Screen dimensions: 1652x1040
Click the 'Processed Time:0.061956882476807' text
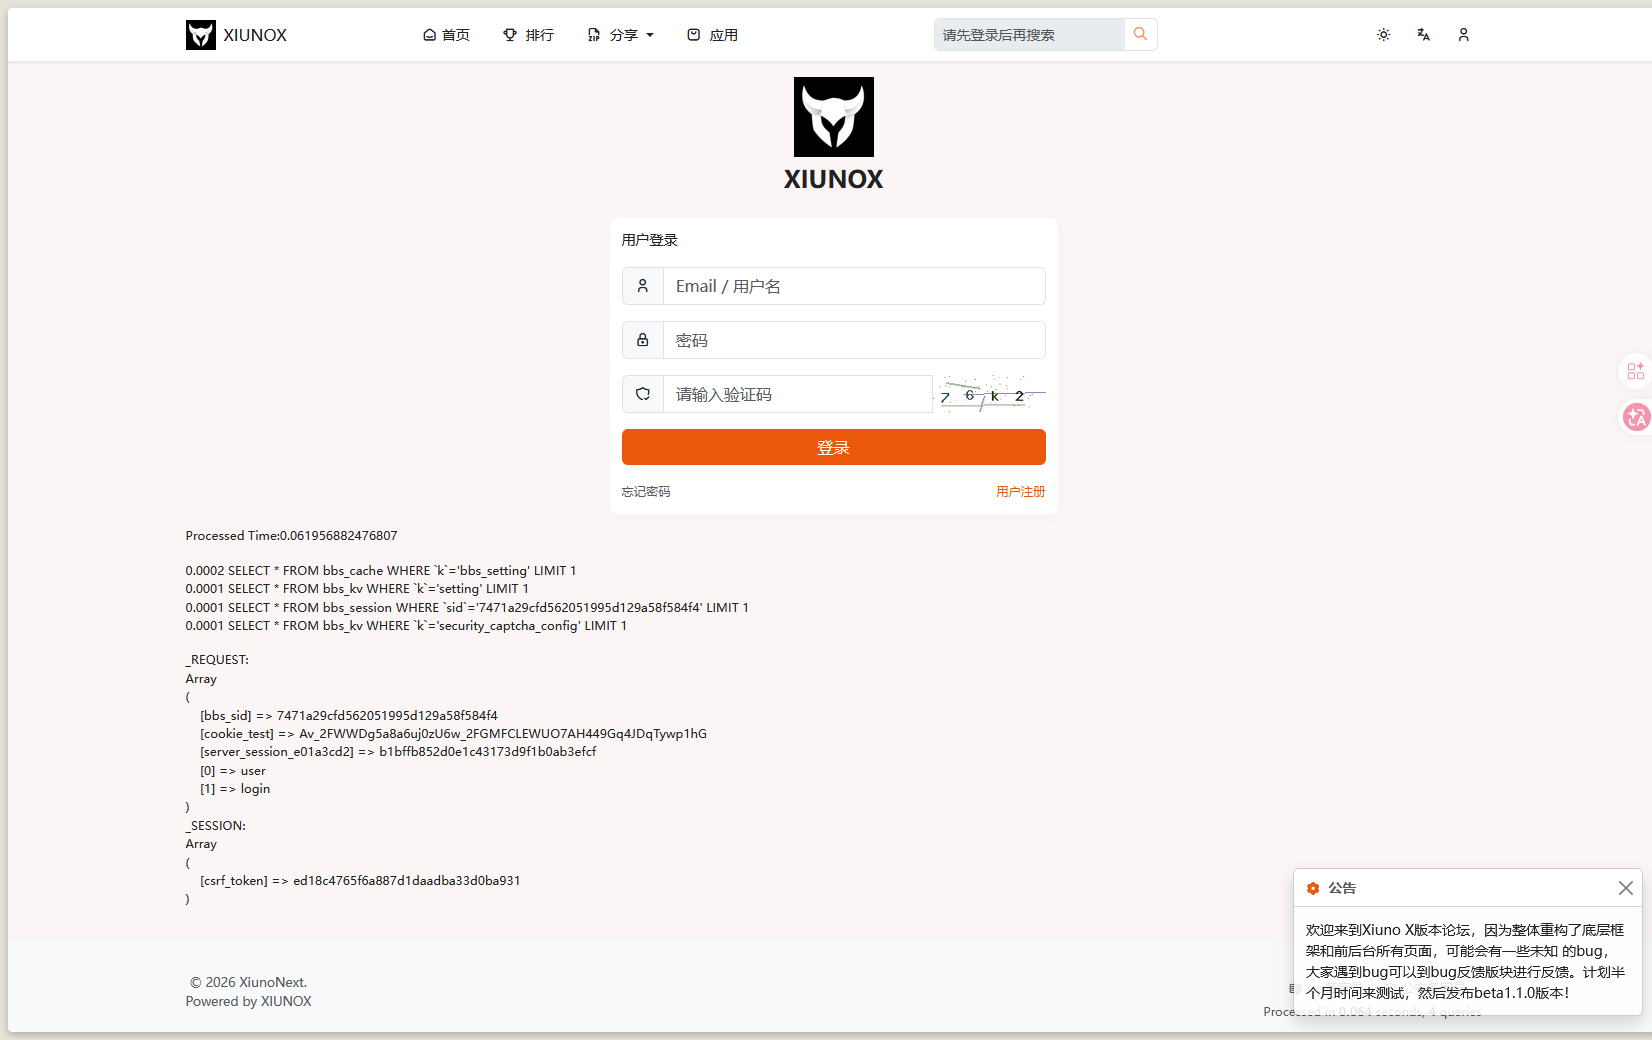[291, 536]
